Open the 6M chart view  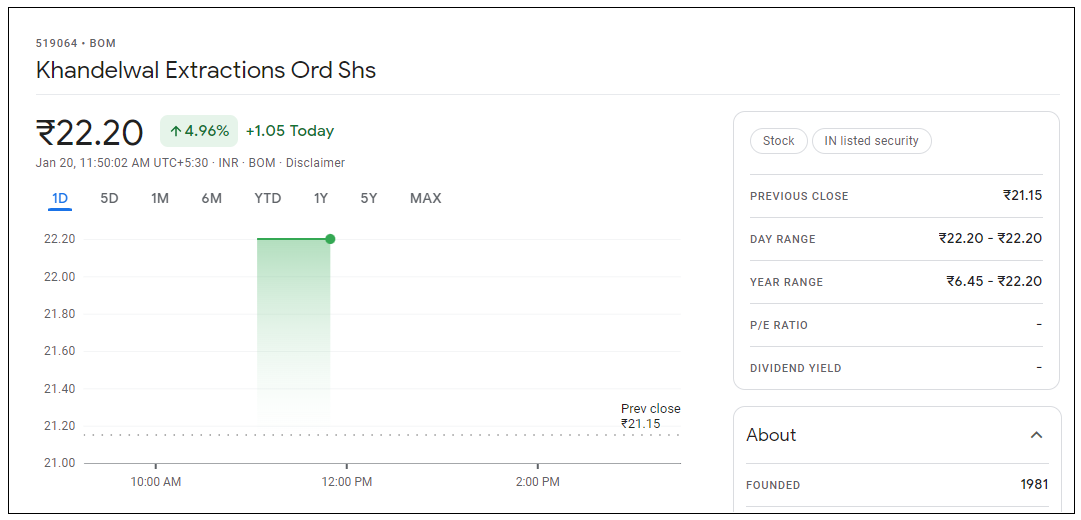click(211, 198)
